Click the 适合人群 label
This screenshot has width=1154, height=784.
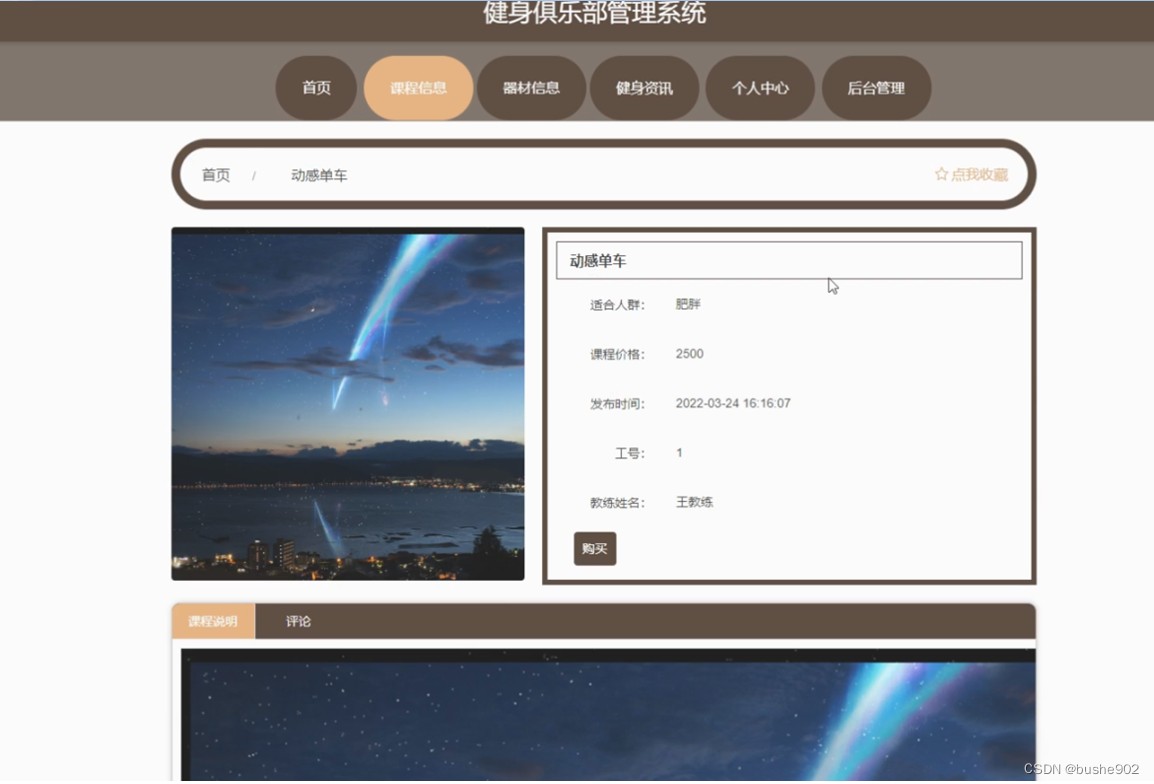tap(617, 305)
